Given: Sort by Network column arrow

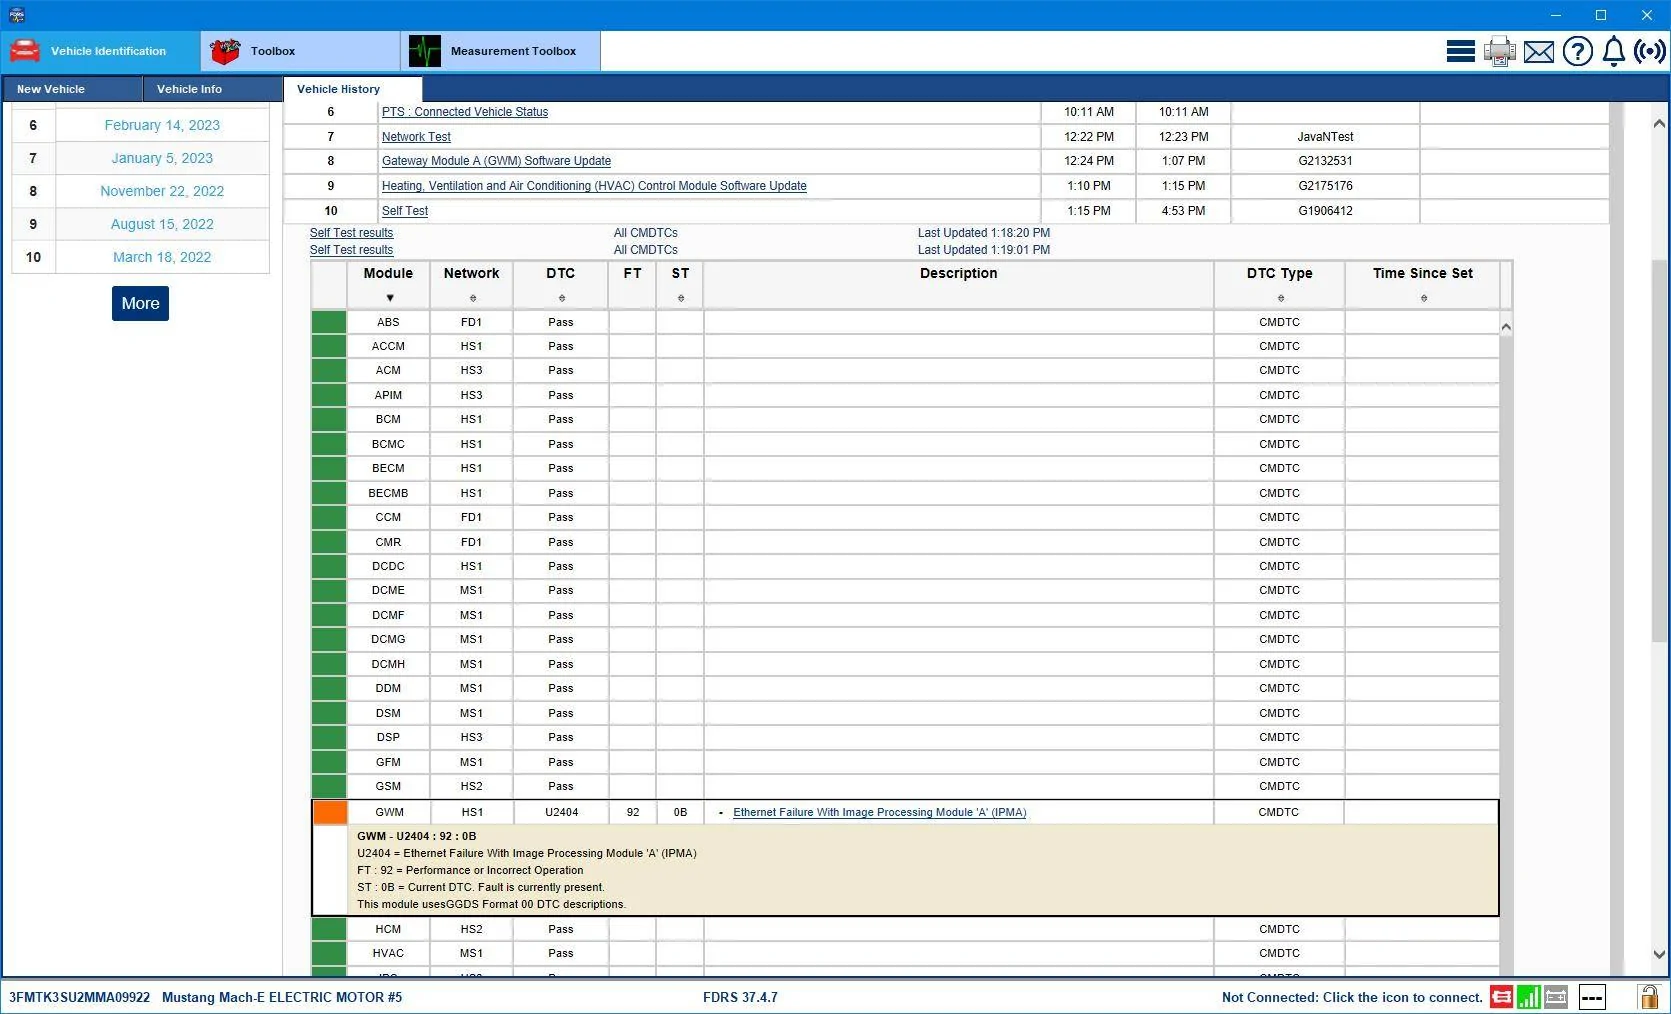Looking at the screenshot, I should (x=473, y=298).
